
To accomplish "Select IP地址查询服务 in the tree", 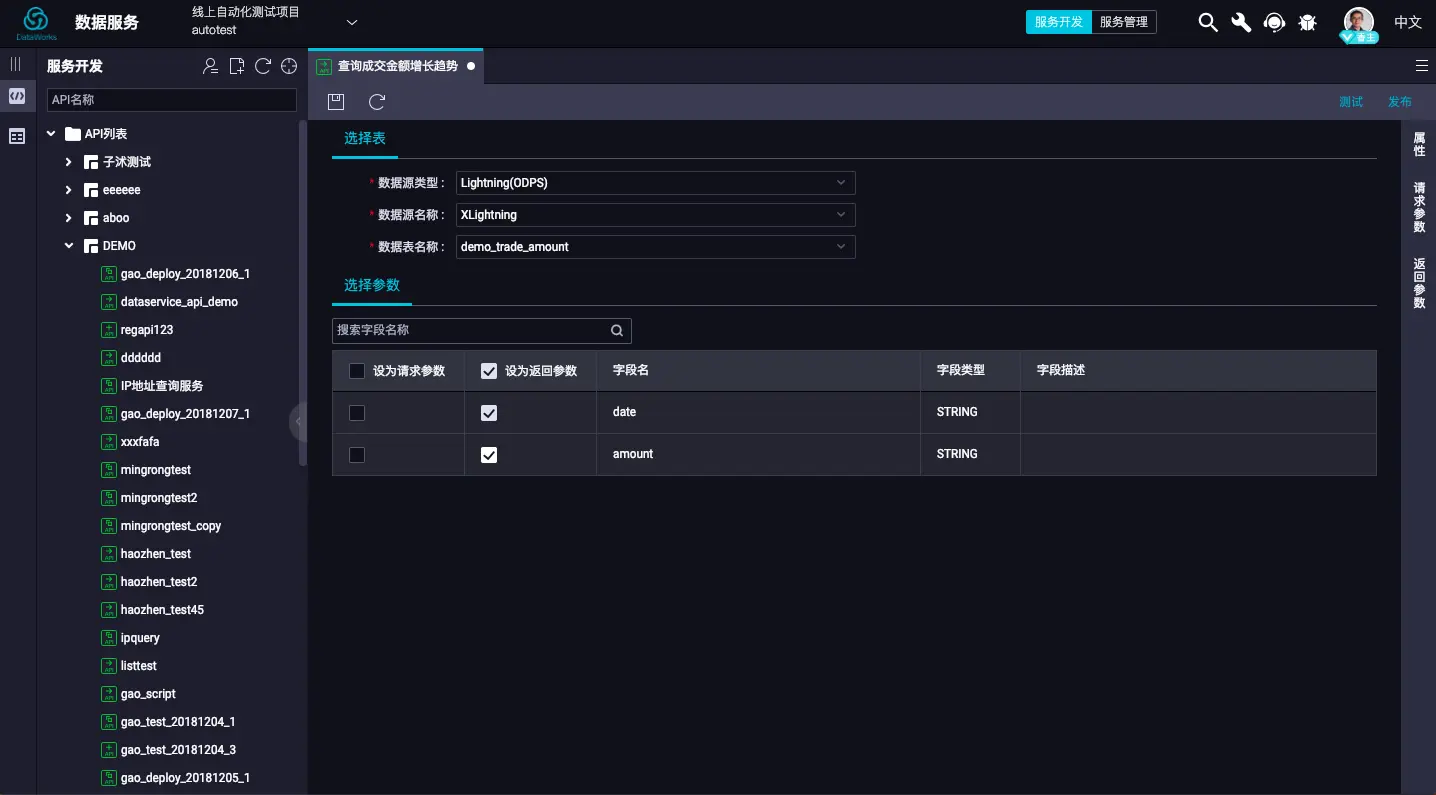I will [x=162, y=386].
